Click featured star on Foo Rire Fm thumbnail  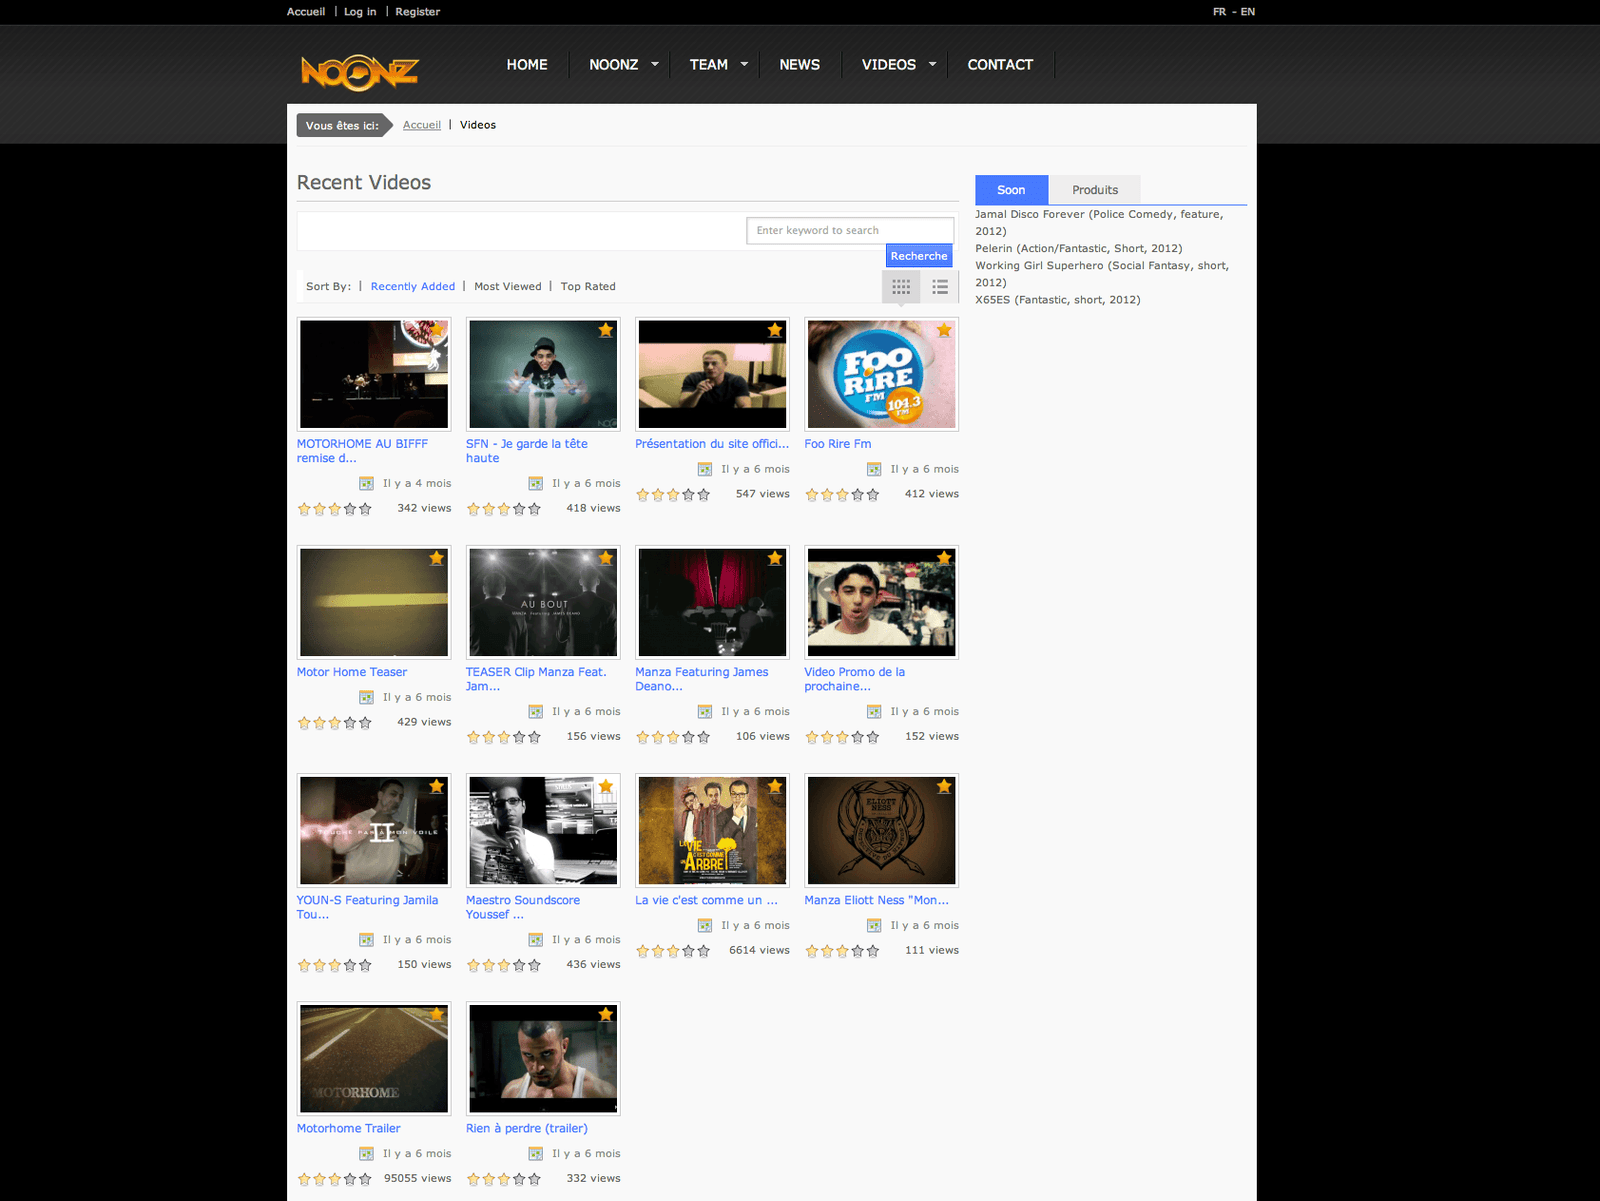click(944, 330)
